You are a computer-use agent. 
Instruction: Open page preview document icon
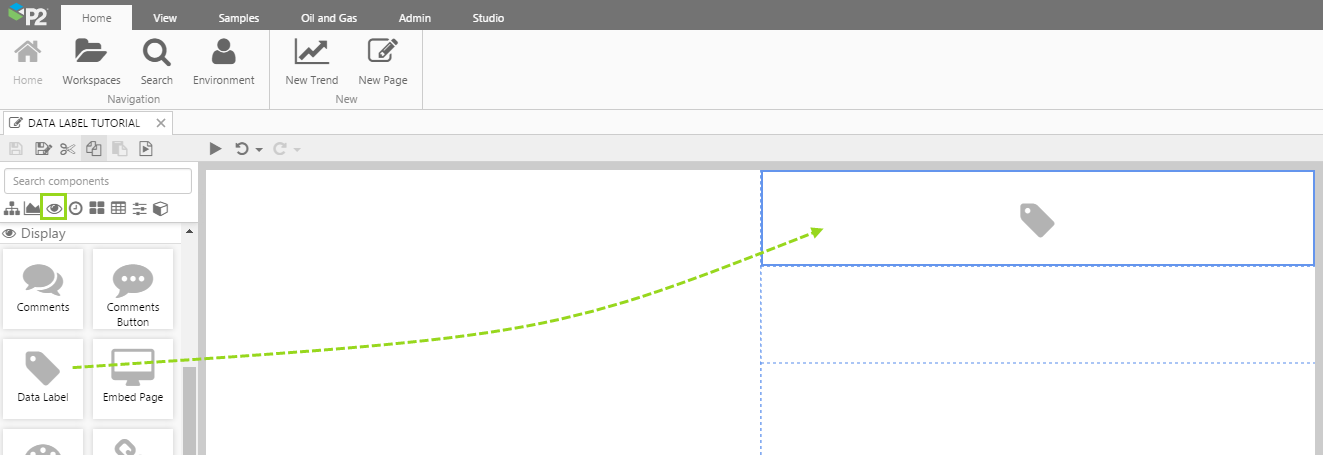coord(146,149)
